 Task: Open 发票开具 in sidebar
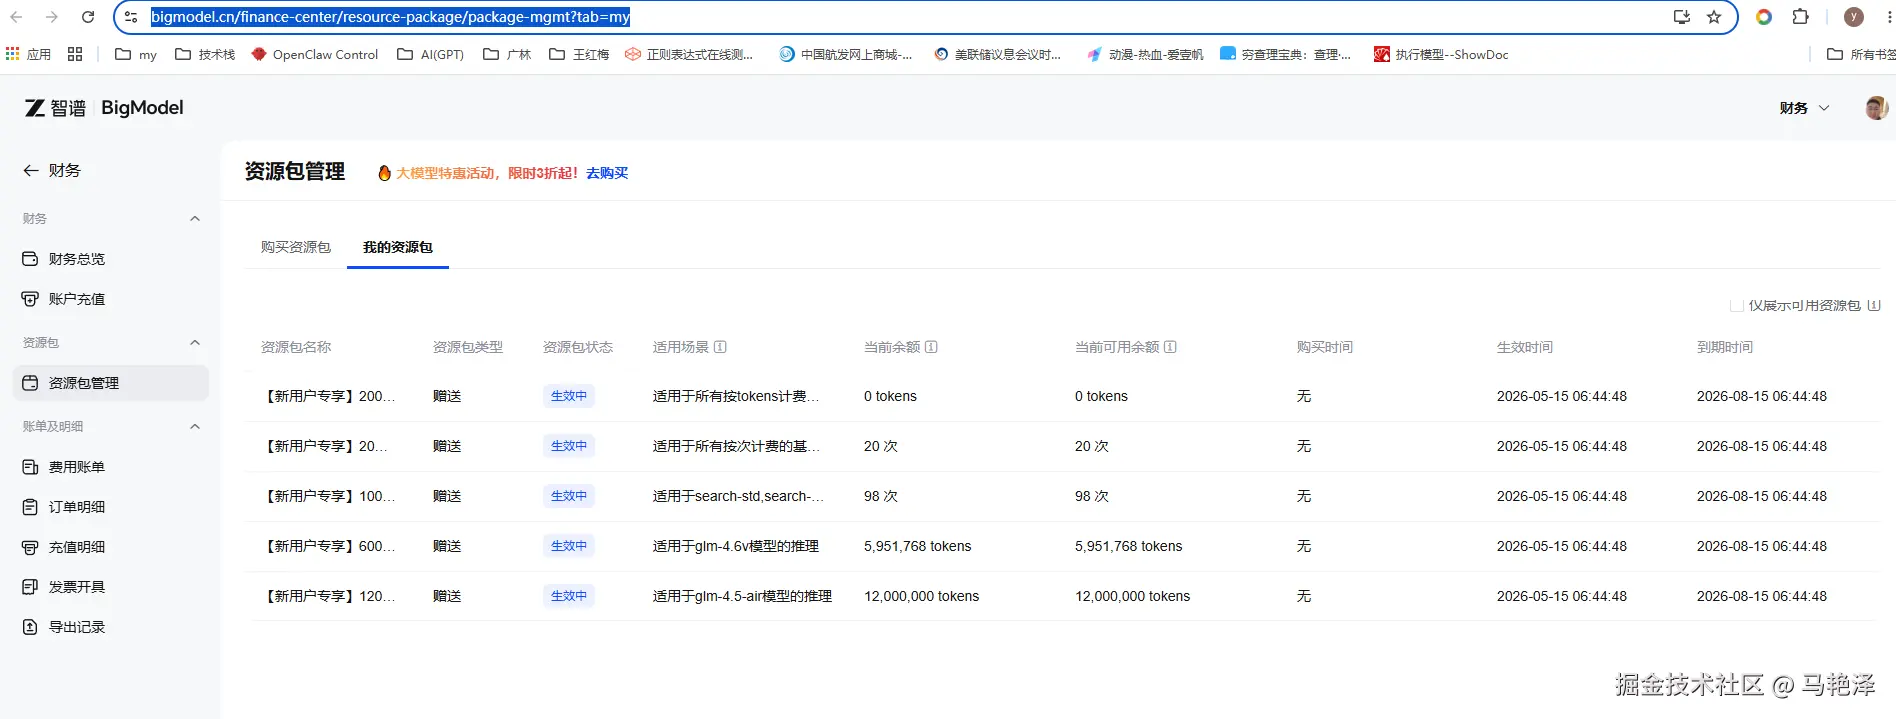(110, 587)
